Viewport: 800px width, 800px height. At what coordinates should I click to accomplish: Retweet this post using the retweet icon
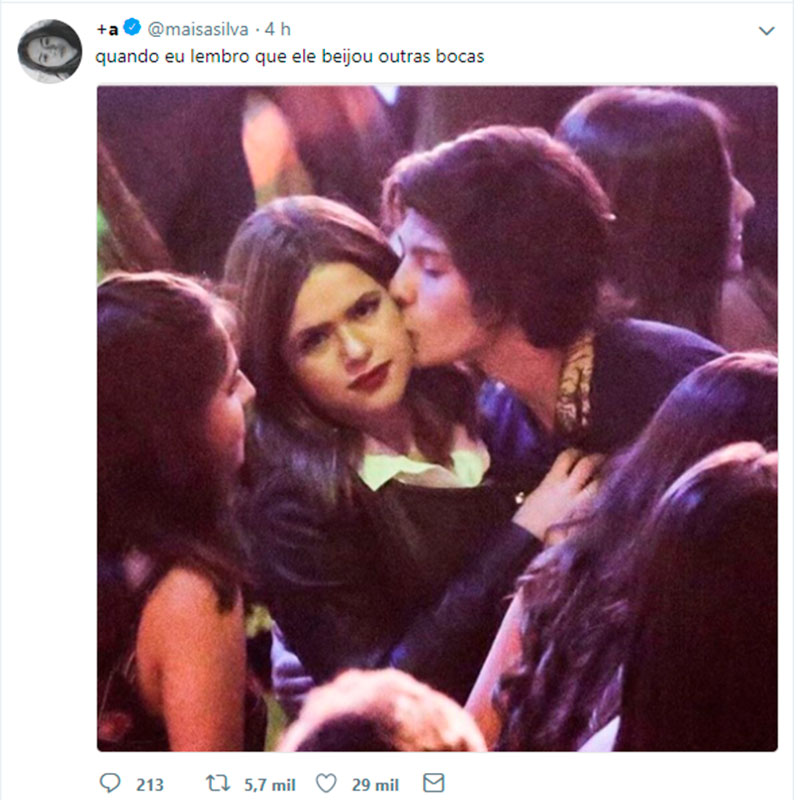tap(215, 783)
